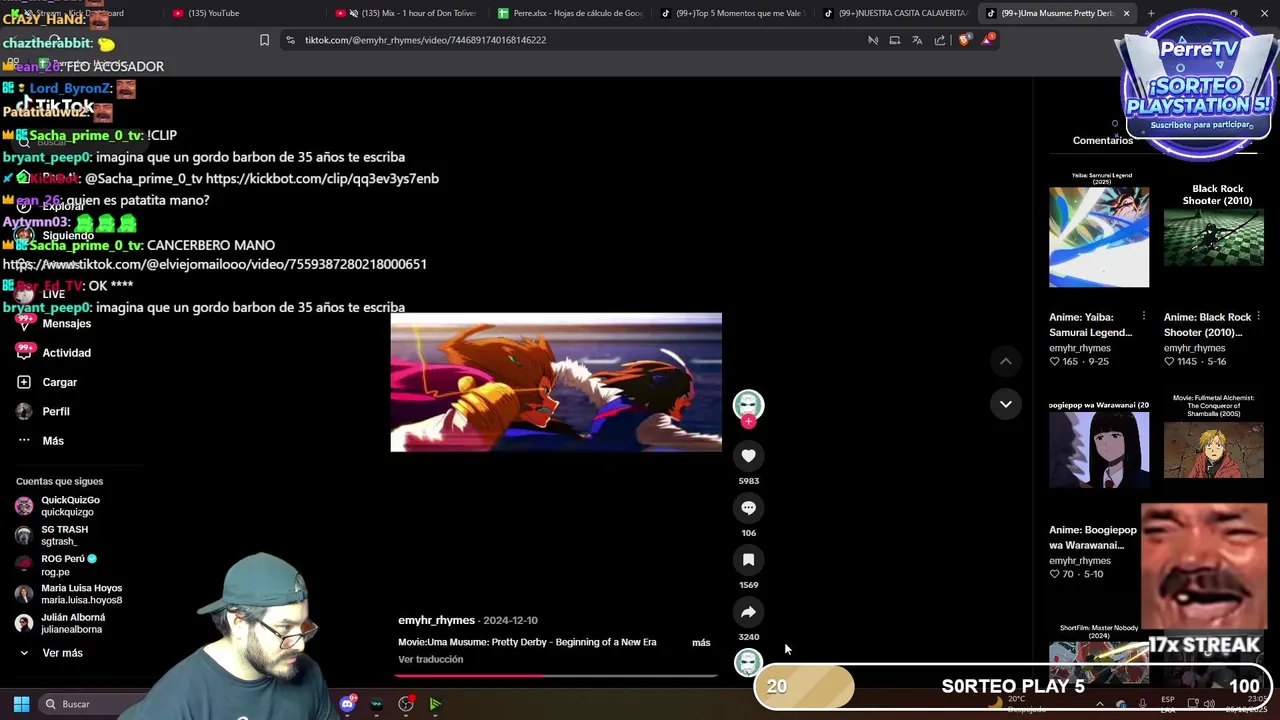Open comments via the speech bubble icon
This screenshot has height=720, width=1280.
(748, 508)
